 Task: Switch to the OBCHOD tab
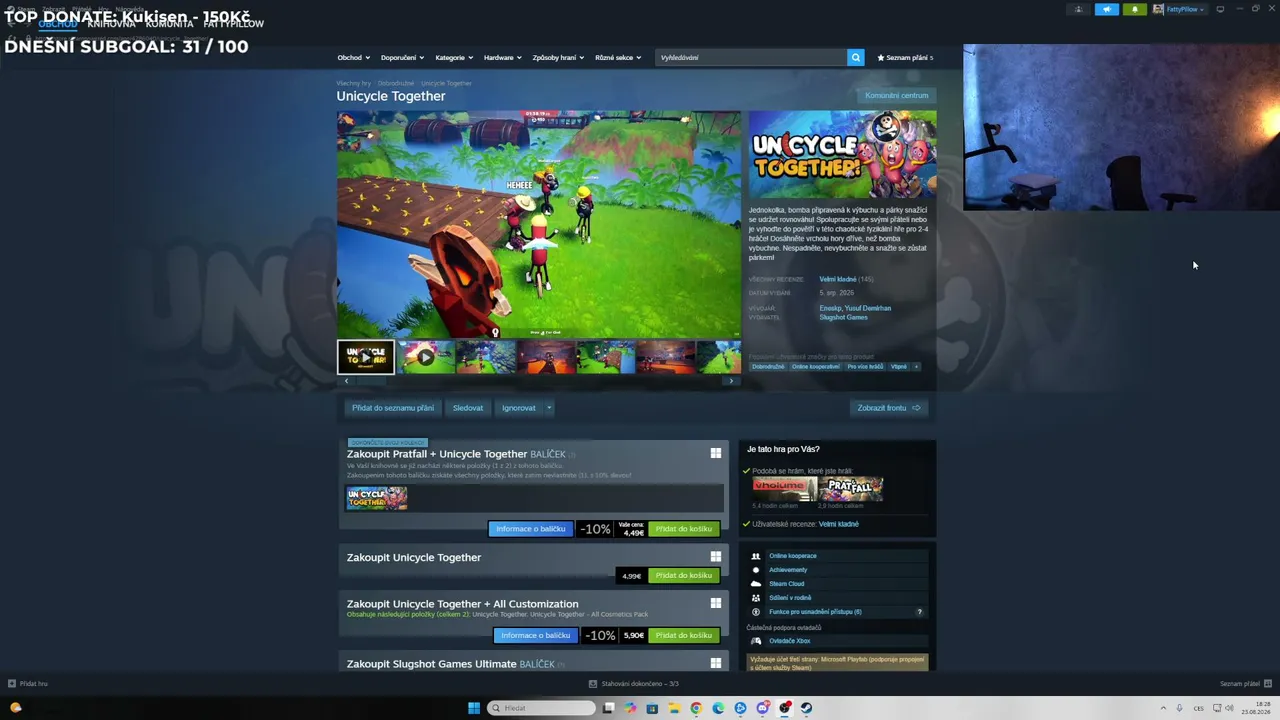tap(58, 24)
